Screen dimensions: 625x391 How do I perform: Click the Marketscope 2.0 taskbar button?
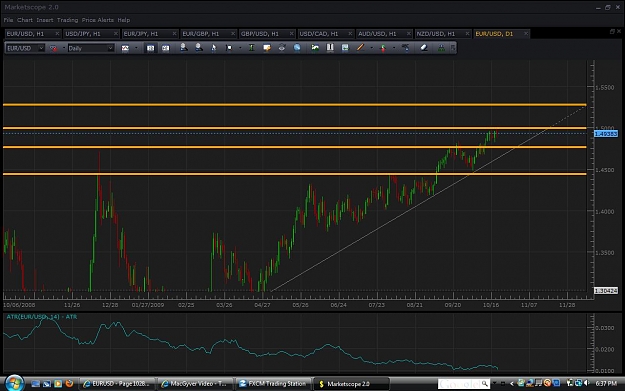tap(351, 384)
